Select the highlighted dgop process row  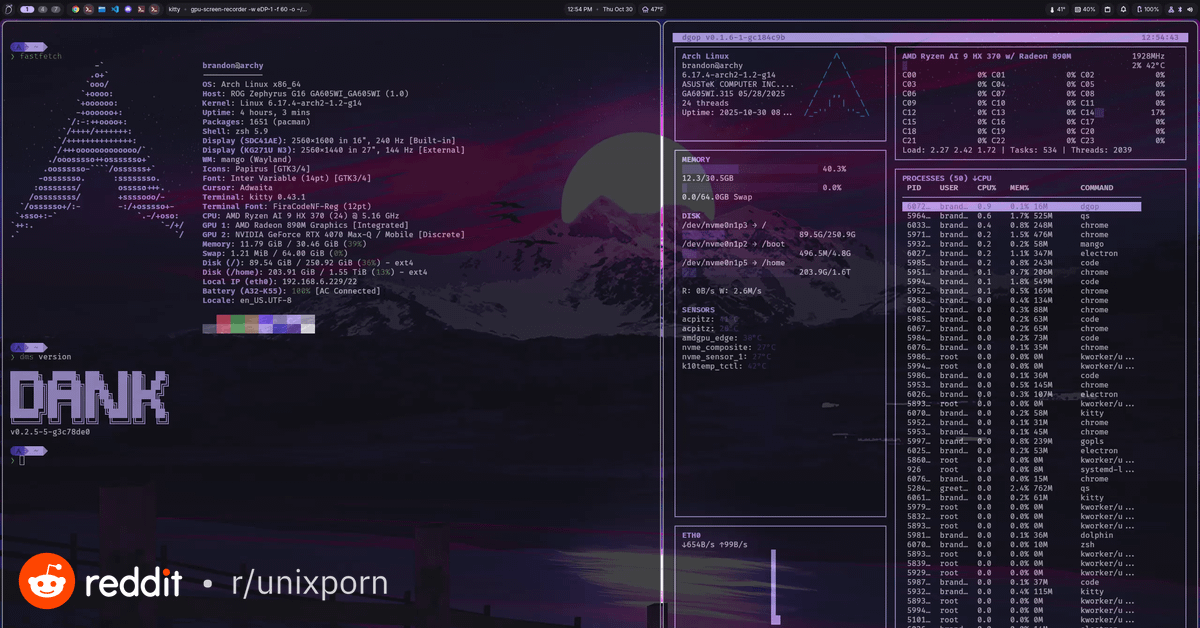point(1020,206)
